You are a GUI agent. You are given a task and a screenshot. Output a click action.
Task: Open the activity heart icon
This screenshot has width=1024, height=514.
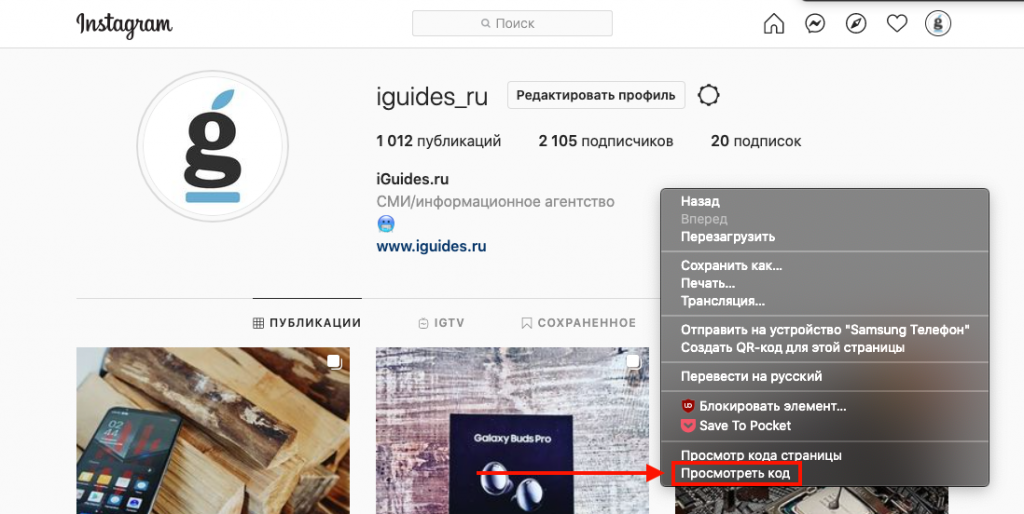[897, 24]
